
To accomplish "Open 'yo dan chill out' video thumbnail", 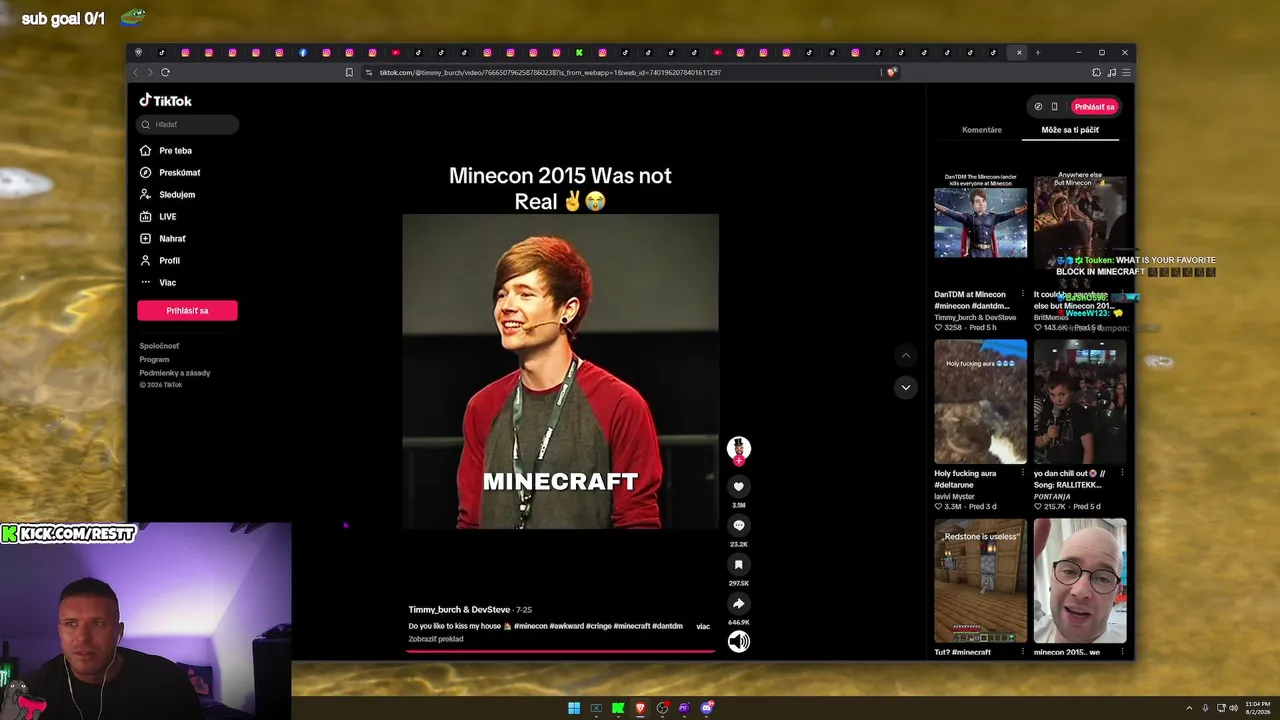I will pos(1080,402).
